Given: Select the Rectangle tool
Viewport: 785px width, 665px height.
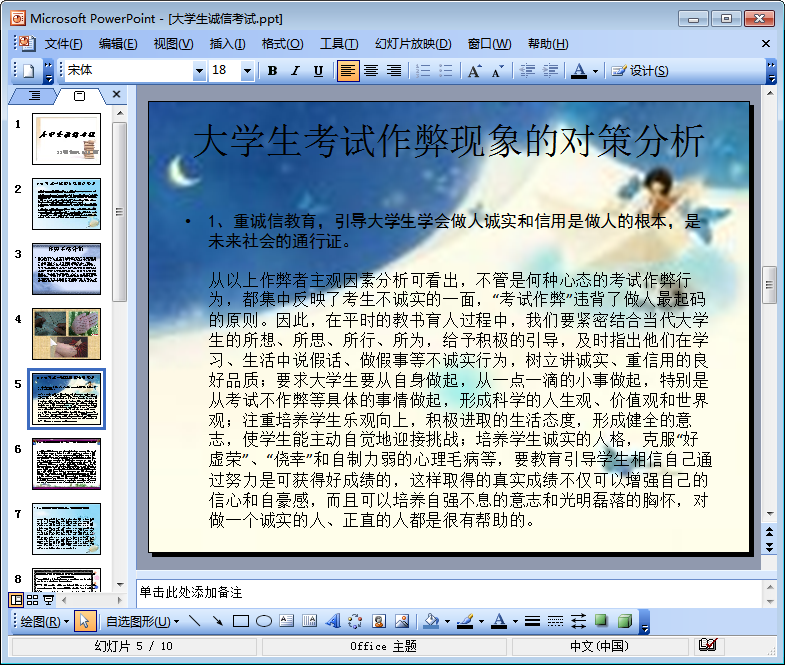Looking at the screenshot, I should point(241,621).
